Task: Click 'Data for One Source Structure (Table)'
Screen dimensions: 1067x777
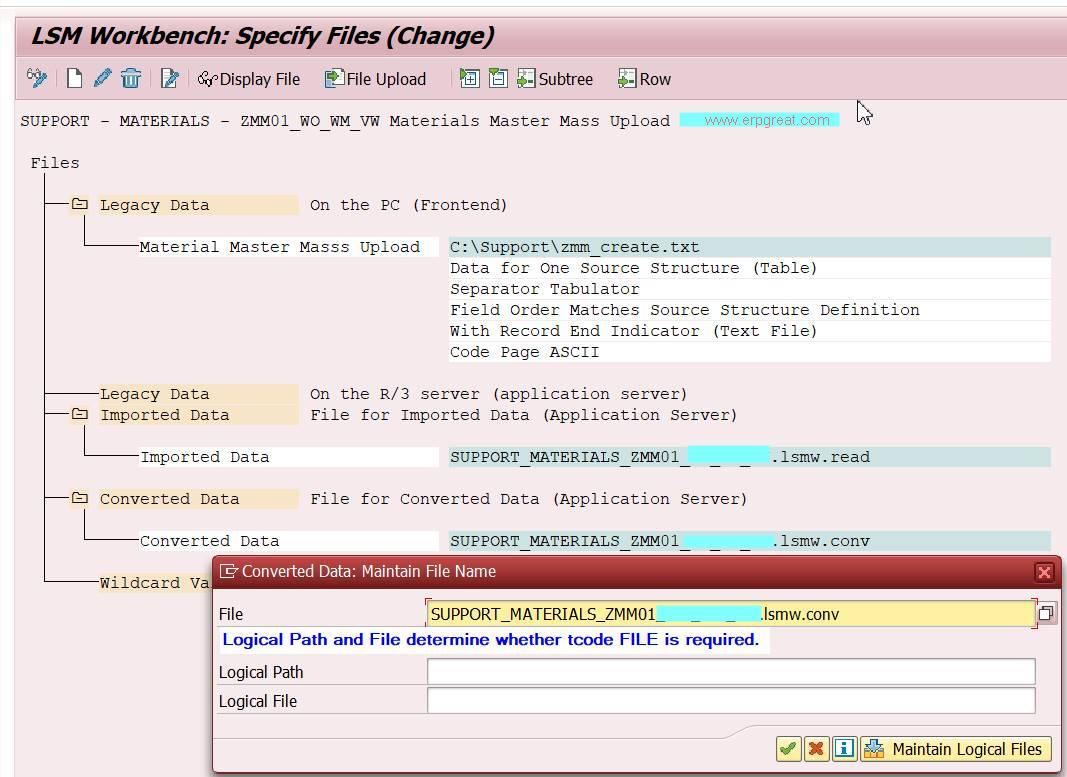Action: point(633,268)
